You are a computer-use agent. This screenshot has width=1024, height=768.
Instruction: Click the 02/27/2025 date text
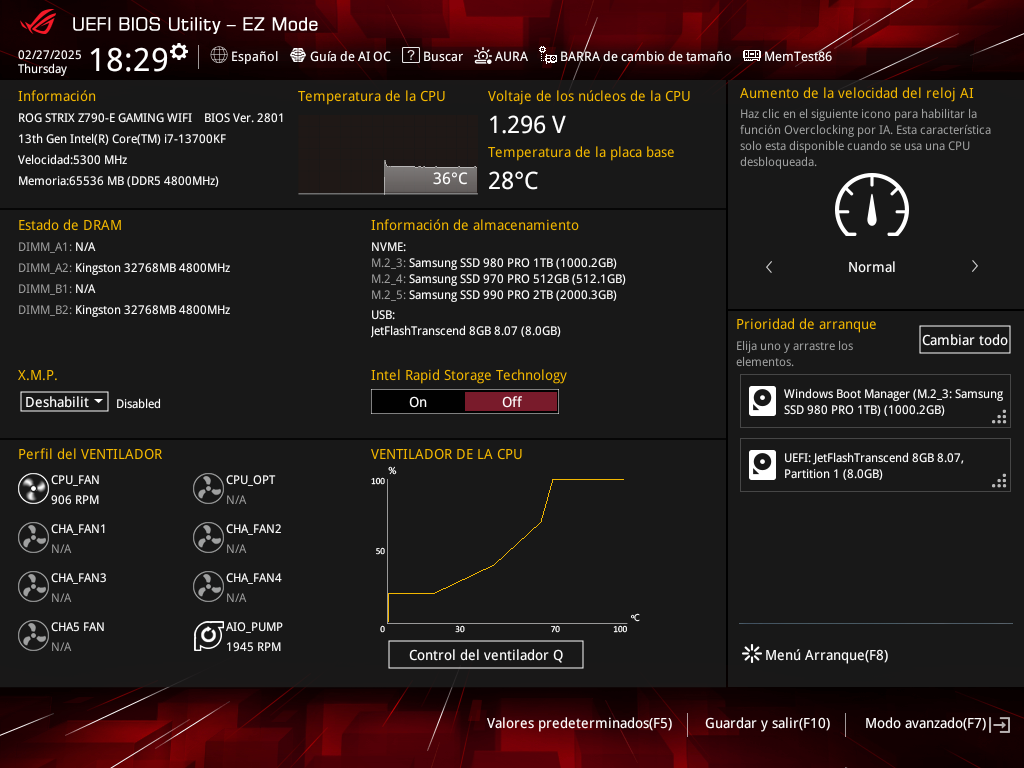(50, 54)
